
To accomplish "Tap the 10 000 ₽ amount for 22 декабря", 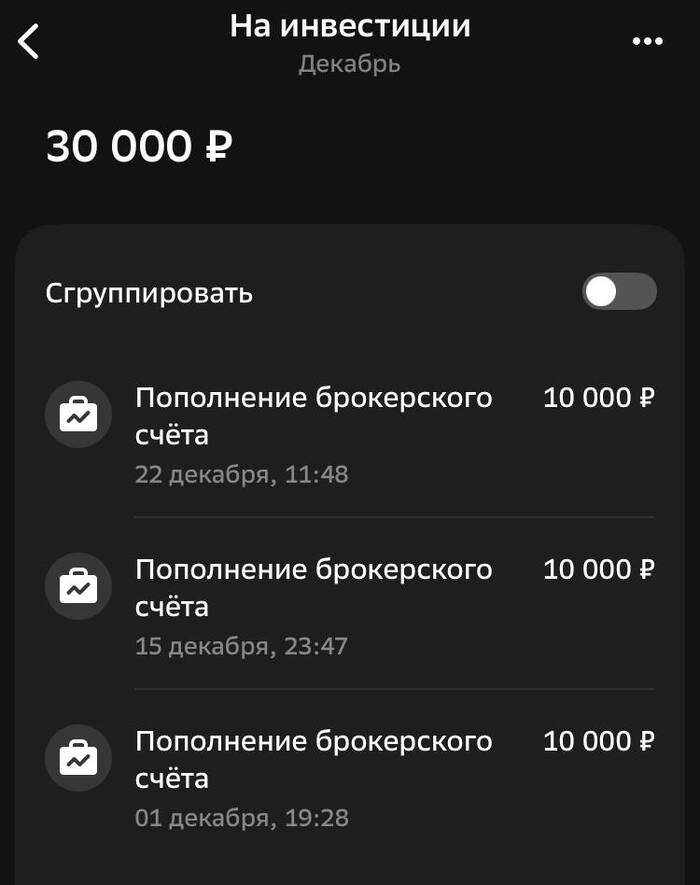I will pyautogui.click(x=599, y=398).
